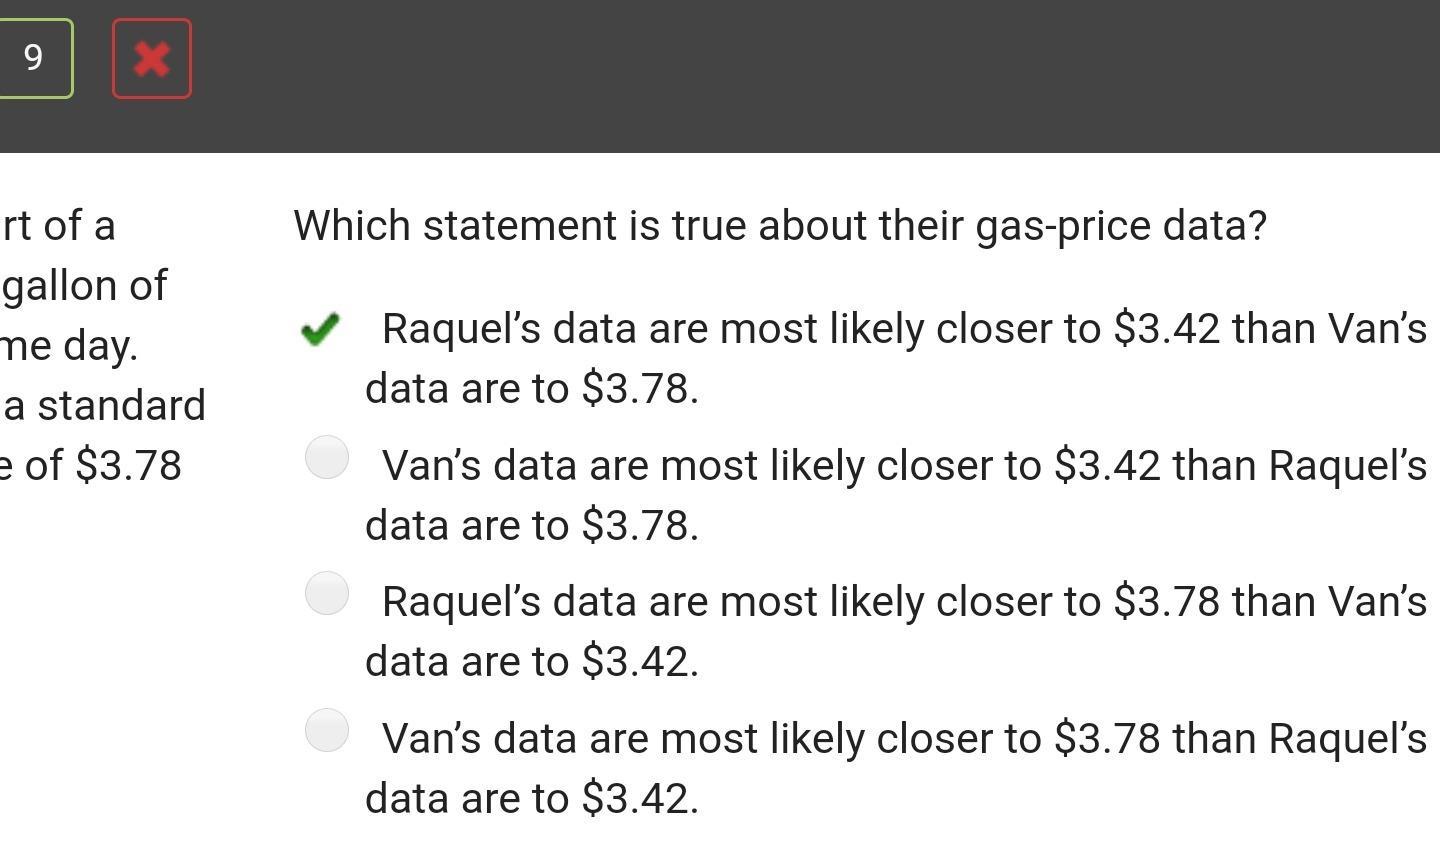
Task: Click "data are to $3.78." under second option
Action: point(532,526)
